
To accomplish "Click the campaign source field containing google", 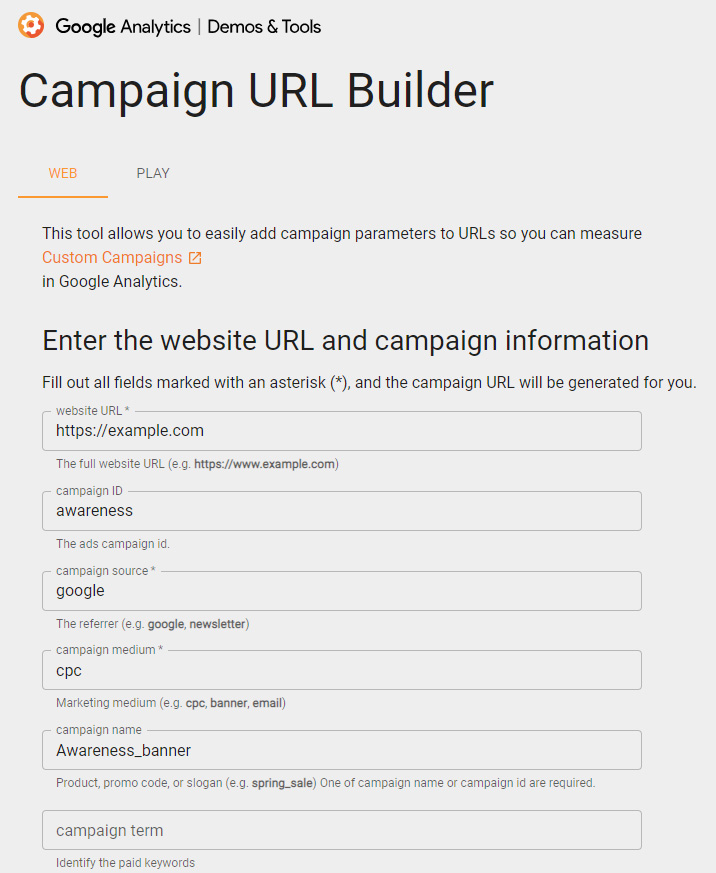I will point(342,591).
